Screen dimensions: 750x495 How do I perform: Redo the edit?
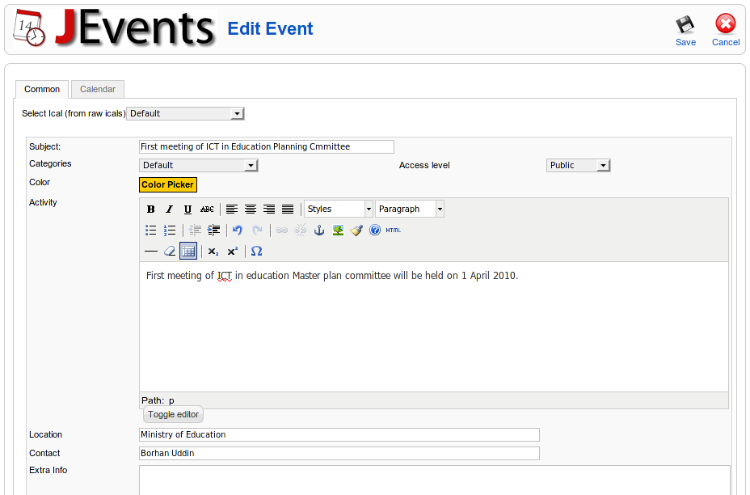(x=257, y=230)
